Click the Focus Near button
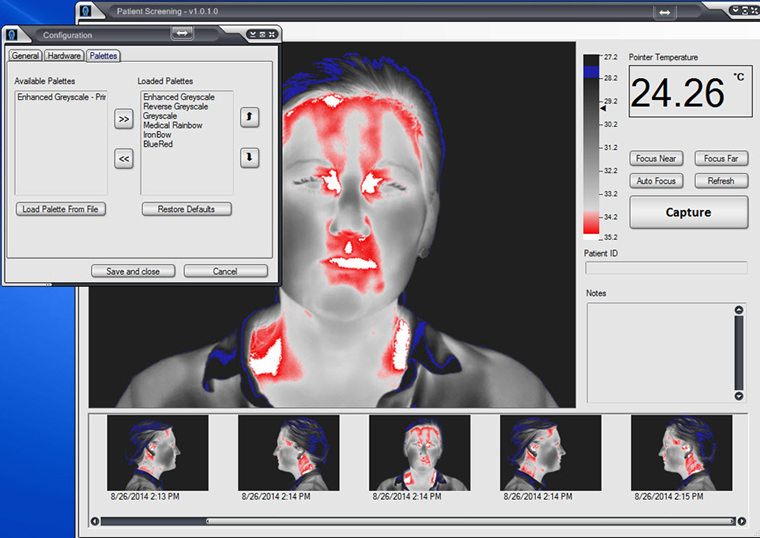Image resolution: width=760 pixels, height=538 pixels. 656,158
